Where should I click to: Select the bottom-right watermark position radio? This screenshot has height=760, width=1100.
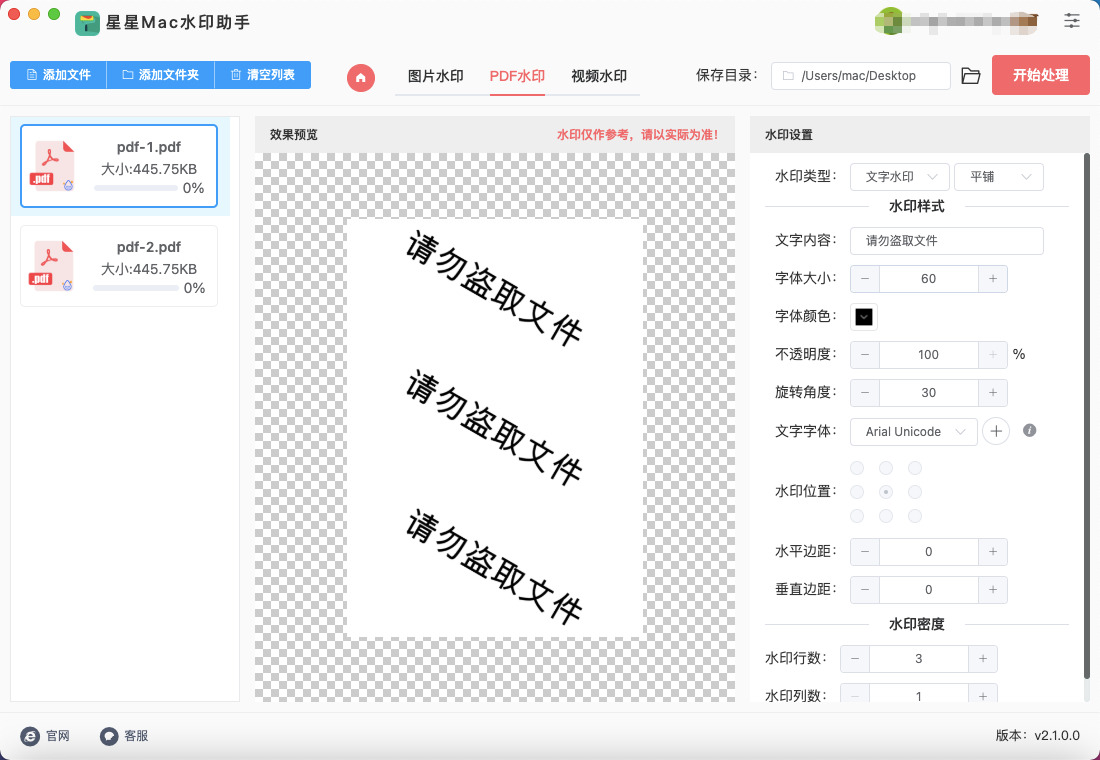coord(914,516)
